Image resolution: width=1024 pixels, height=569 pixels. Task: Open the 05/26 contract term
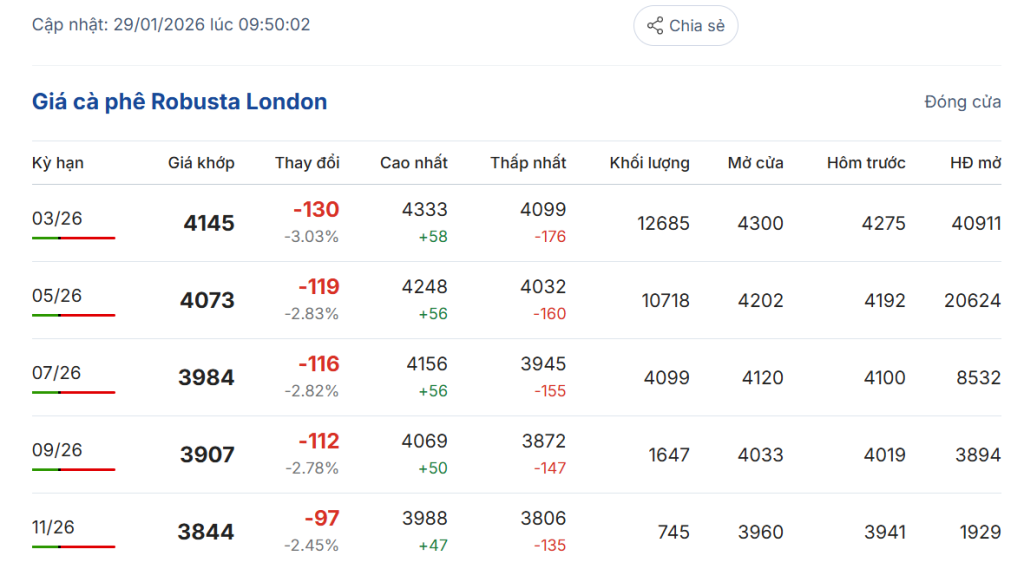pos(57,295)
